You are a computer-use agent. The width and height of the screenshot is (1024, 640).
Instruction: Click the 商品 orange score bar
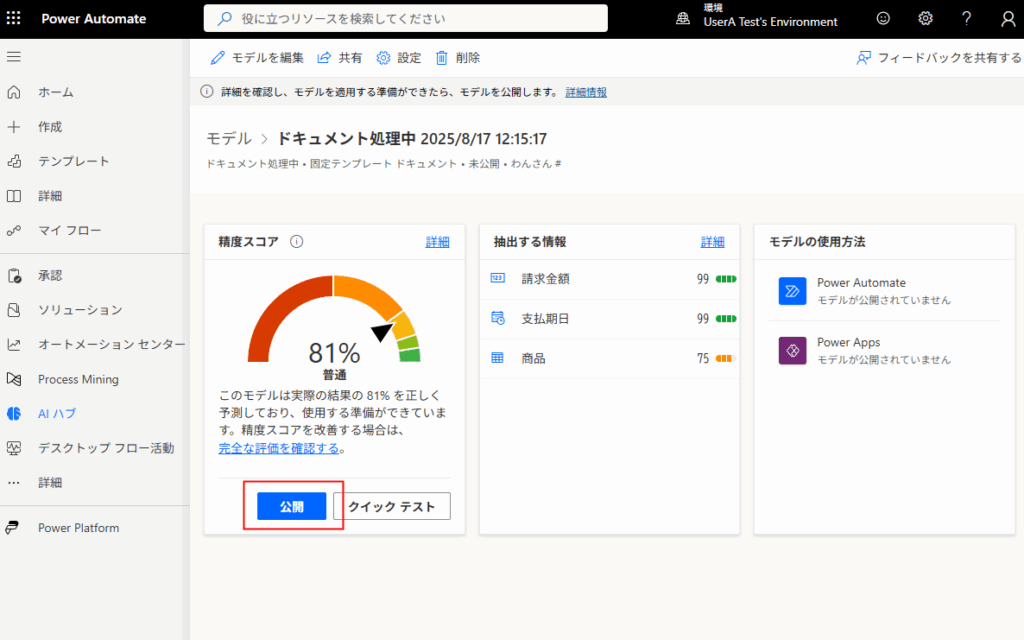tap(726, 359)
